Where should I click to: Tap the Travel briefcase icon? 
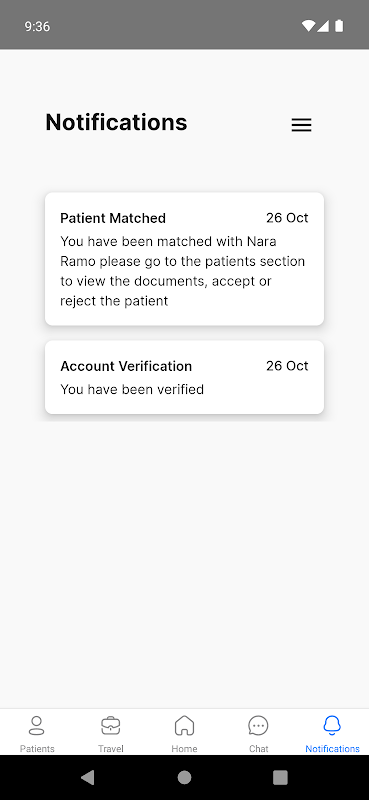pos(111,725)
